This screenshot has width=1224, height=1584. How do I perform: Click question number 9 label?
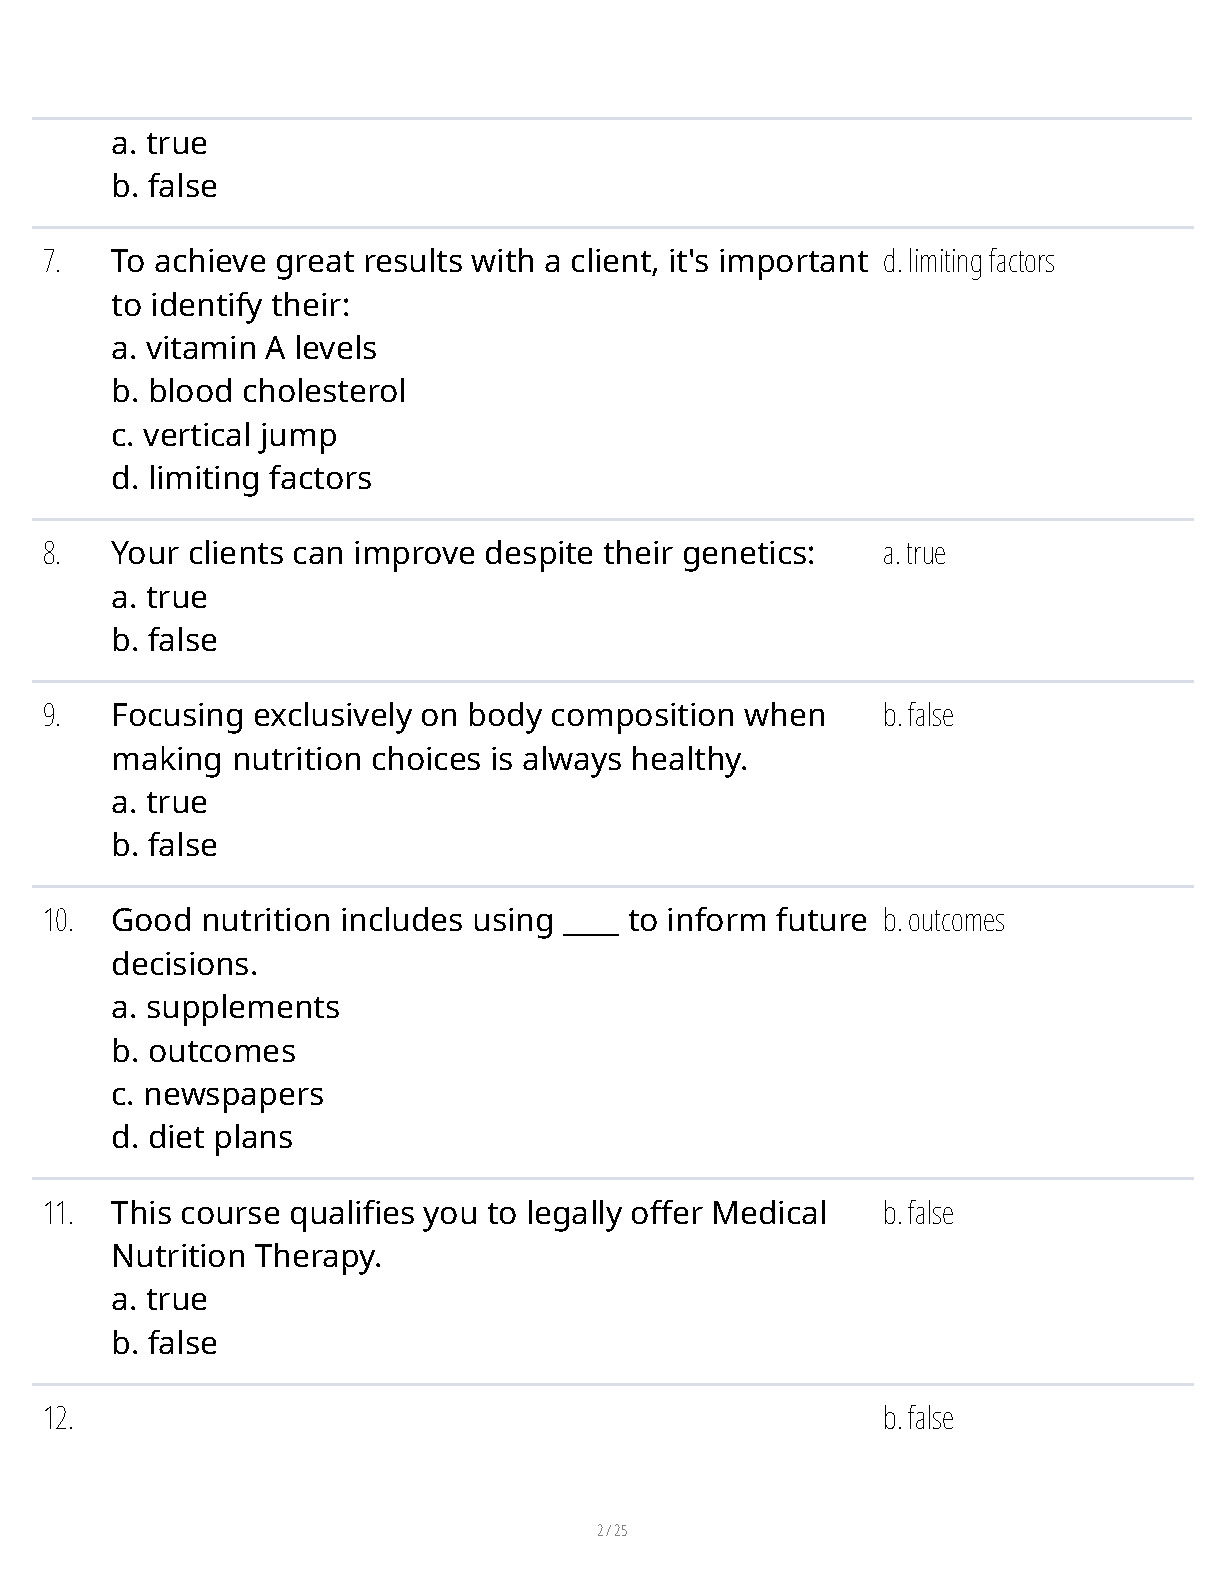click(52, 716)
